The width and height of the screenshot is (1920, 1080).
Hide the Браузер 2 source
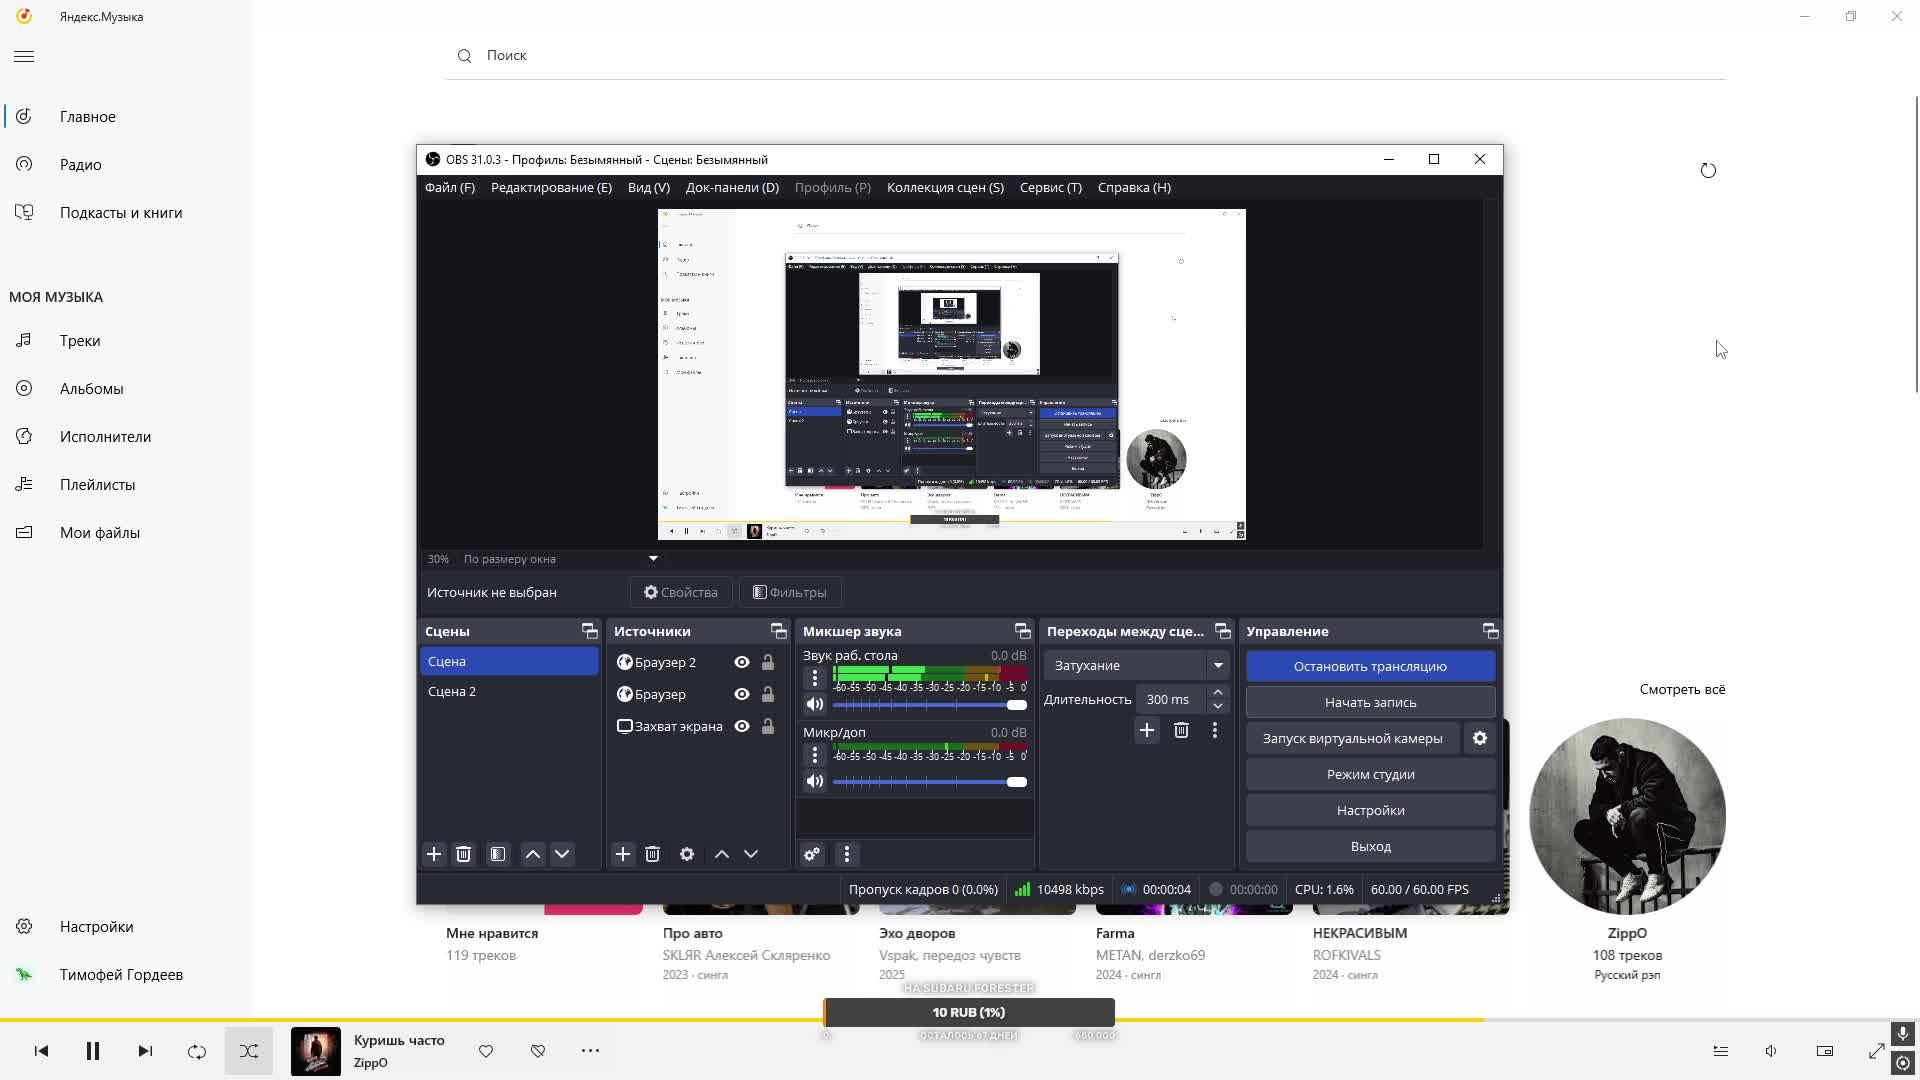pos(742,662)
